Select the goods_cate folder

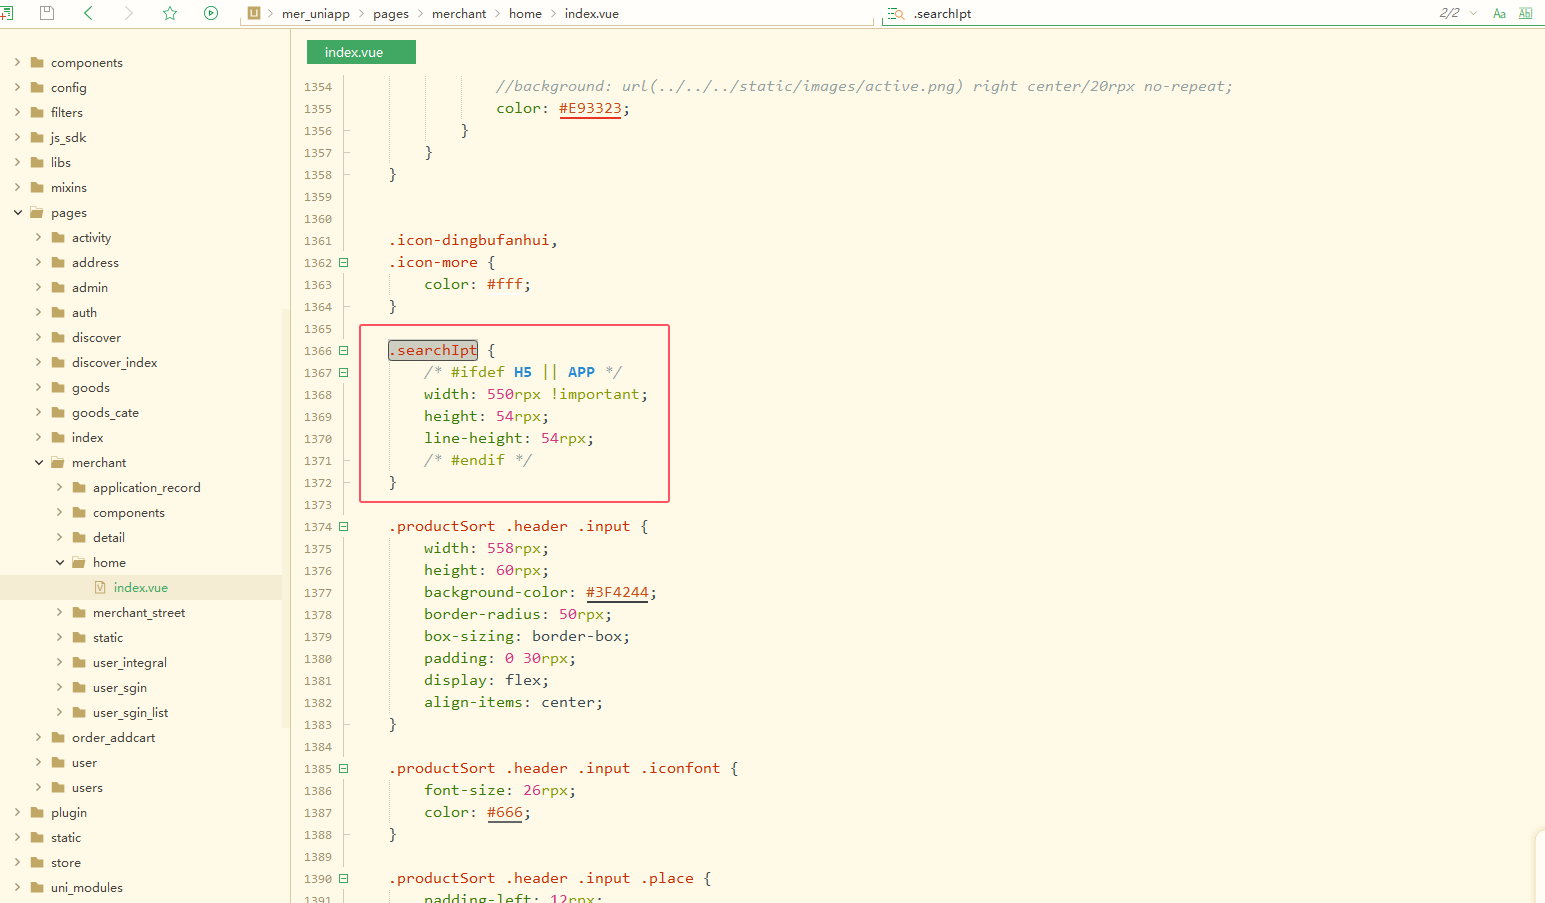(105, 412)
